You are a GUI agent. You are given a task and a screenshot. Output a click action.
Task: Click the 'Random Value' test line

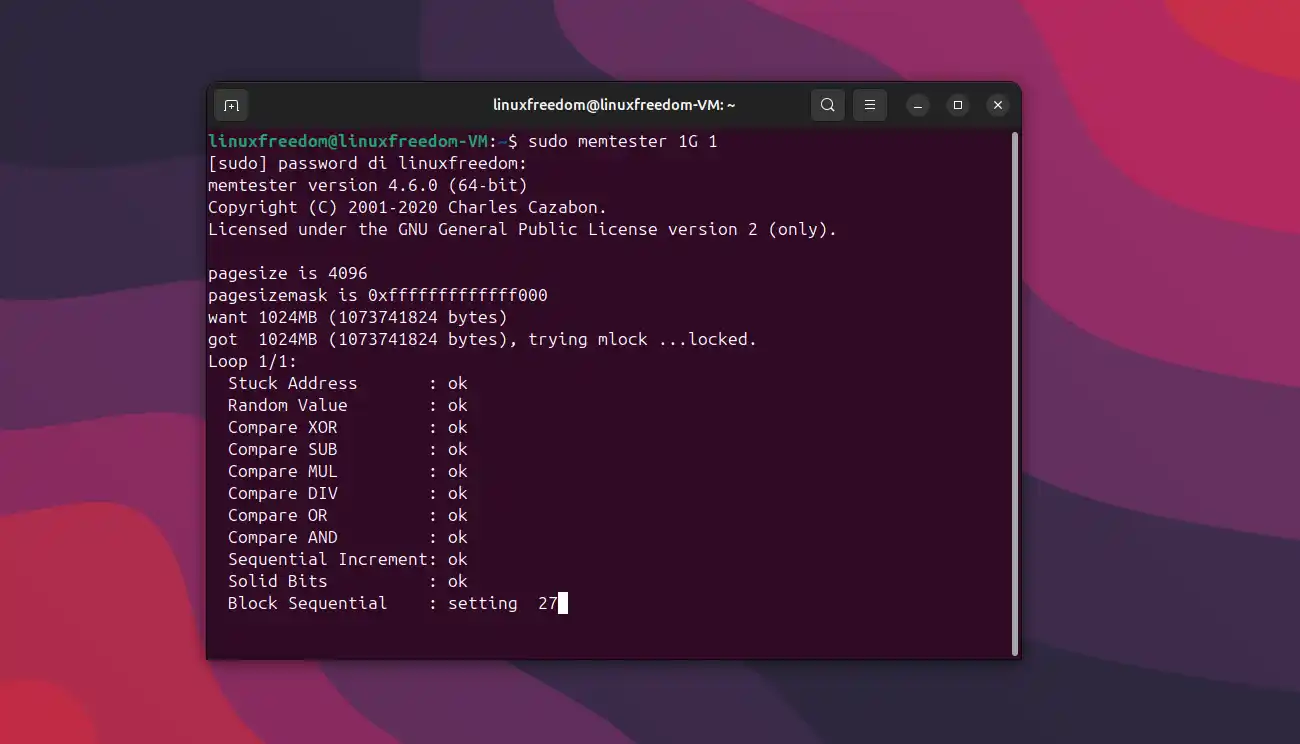[x=347, y=405]
